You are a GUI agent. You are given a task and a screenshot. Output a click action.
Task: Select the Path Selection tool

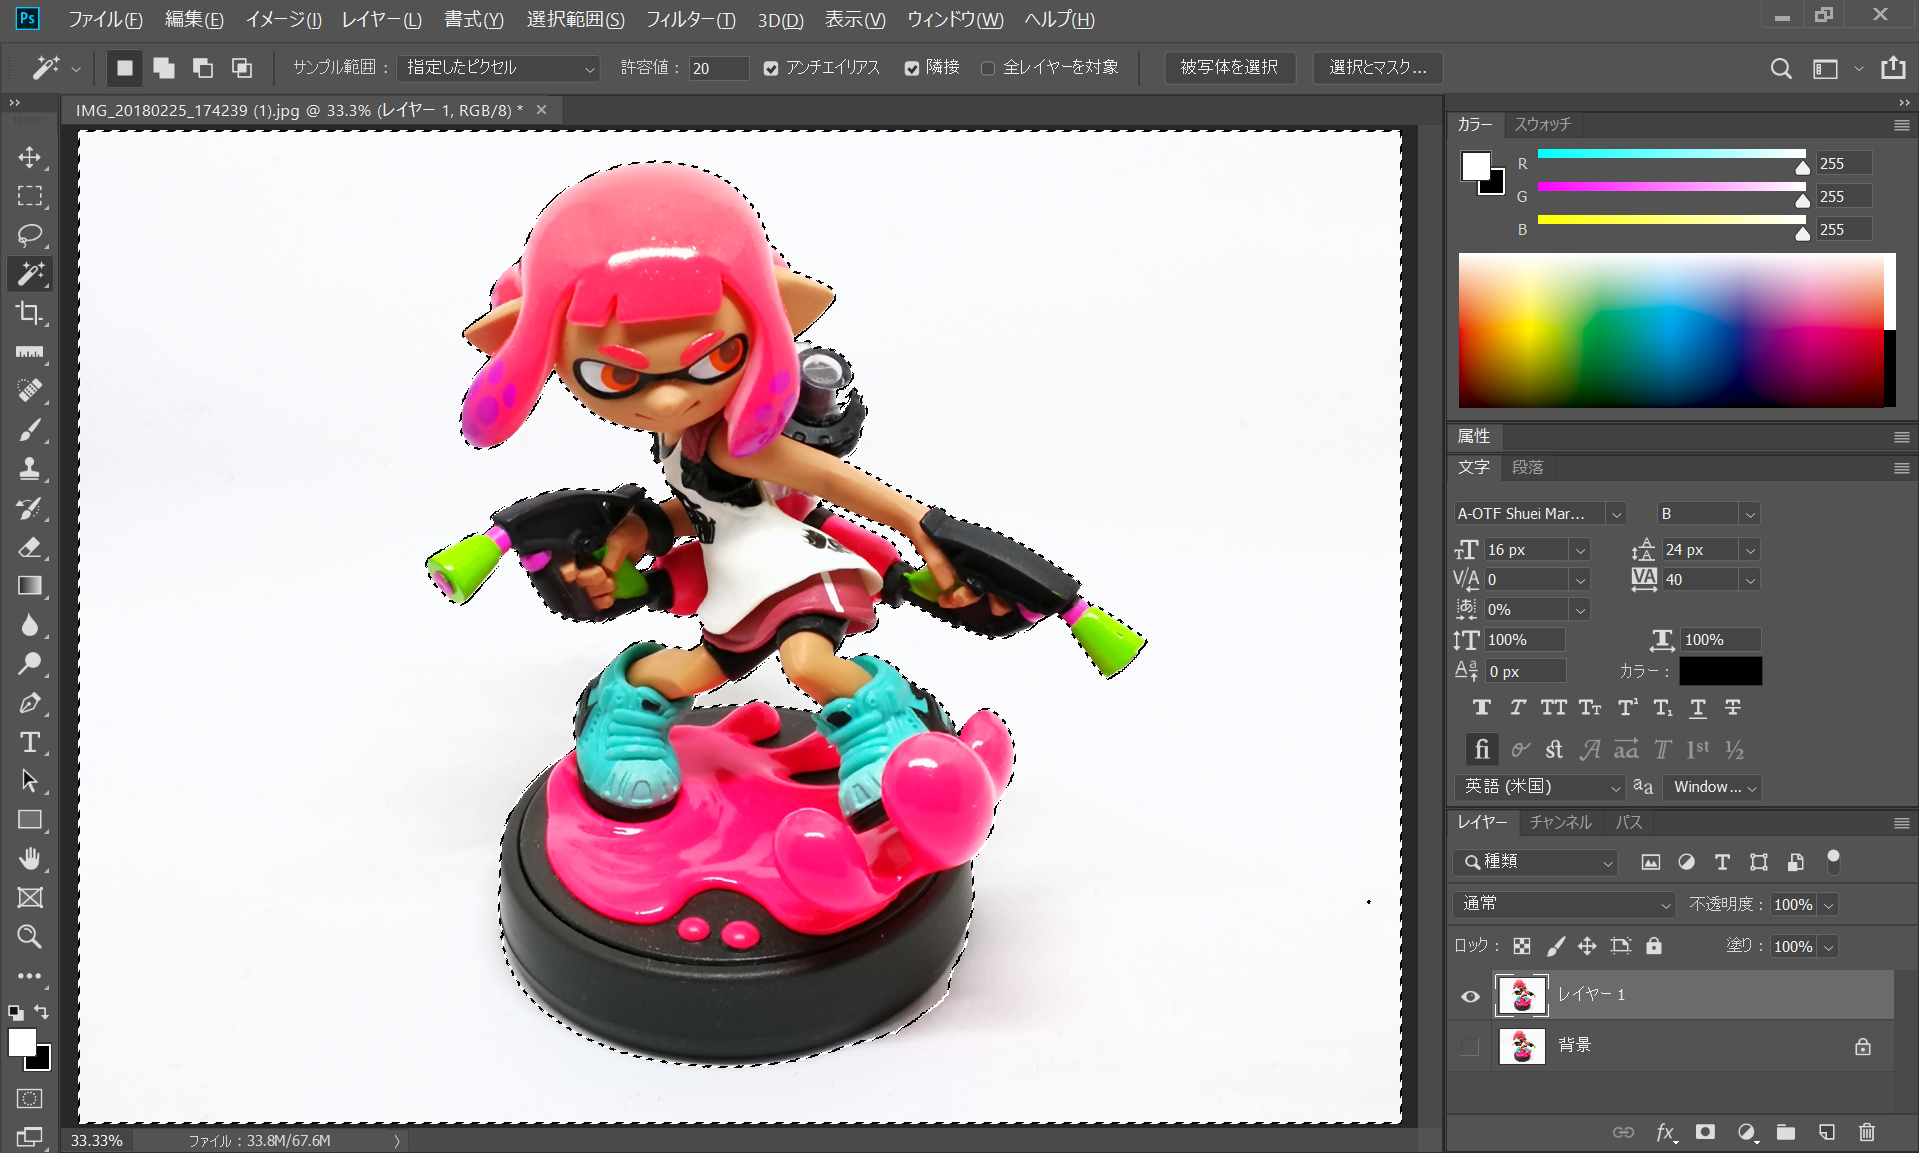(x=30, y=781)
